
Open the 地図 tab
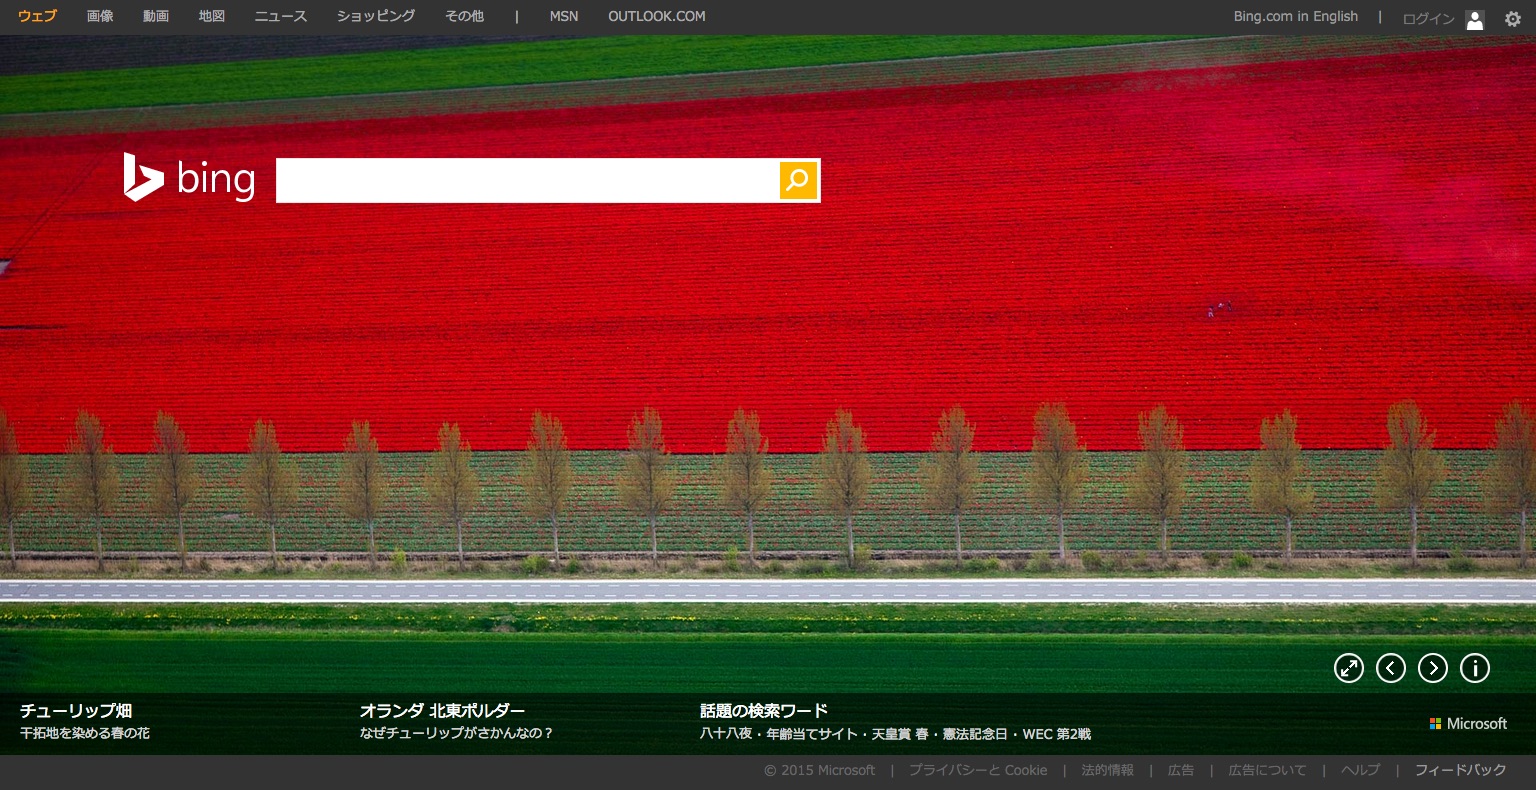click(212, 17)
